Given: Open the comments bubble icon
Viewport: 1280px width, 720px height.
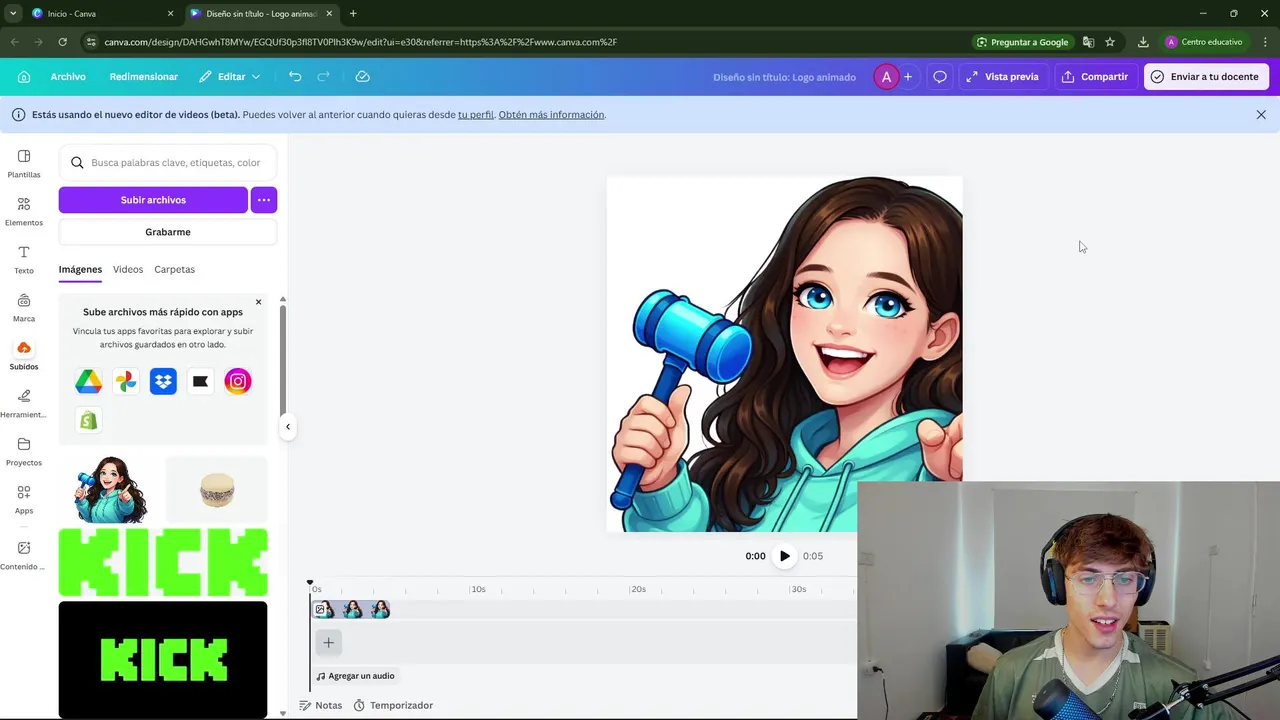Looking at the screenshot, I should tap(940, 77).
